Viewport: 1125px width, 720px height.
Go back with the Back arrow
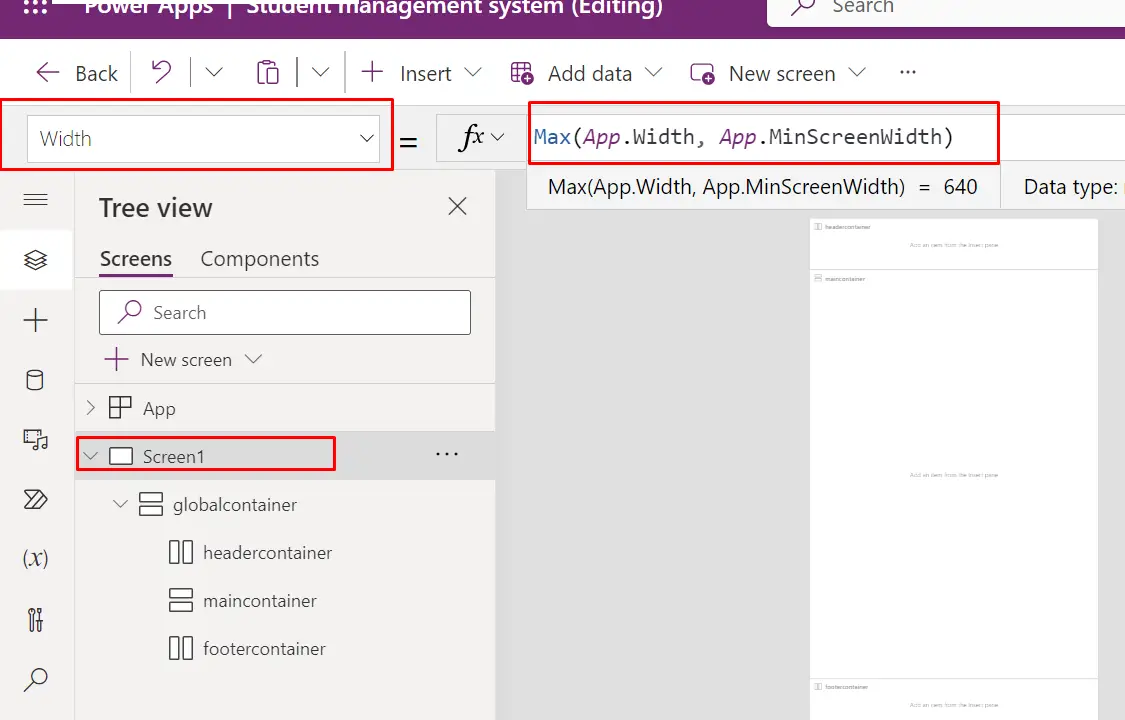pyautogui.click(x=76, y=73)
